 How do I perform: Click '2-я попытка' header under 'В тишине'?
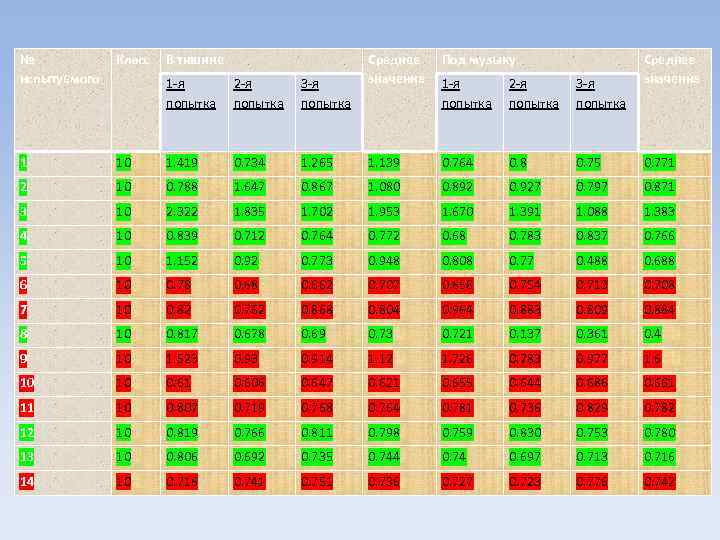tap(258, 94)
